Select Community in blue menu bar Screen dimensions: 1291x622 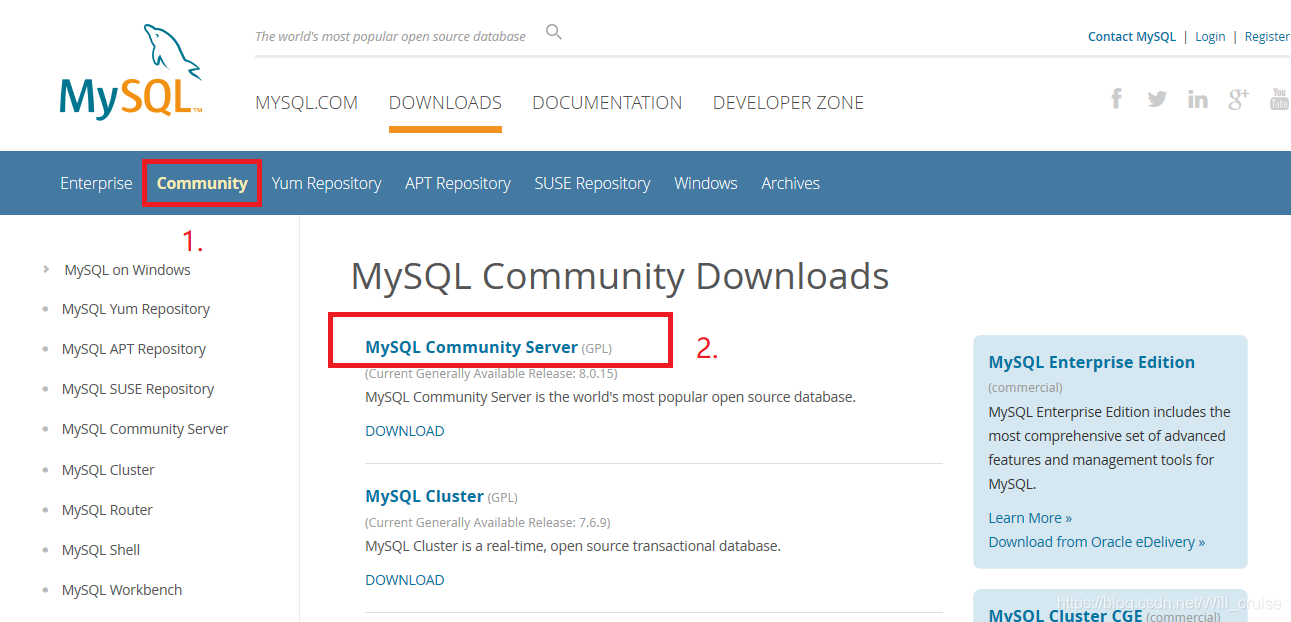(202, 183)
